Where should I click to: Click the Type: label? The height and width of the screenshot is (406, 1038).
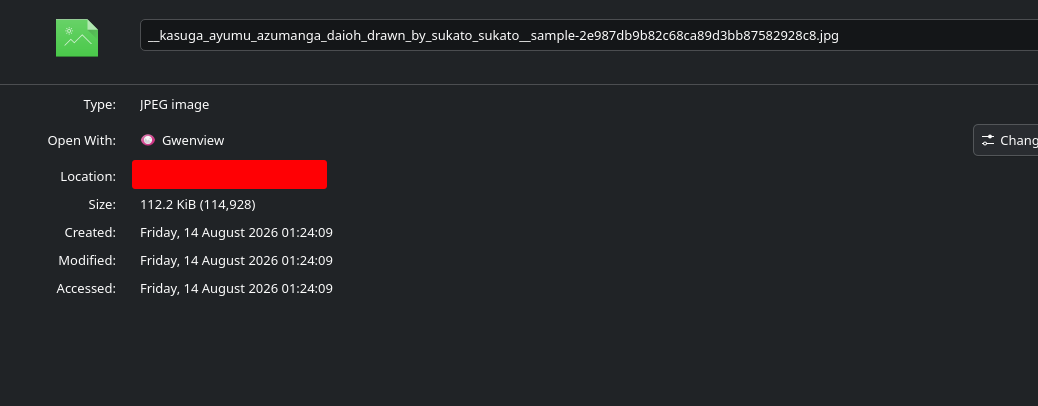[99, 105]
